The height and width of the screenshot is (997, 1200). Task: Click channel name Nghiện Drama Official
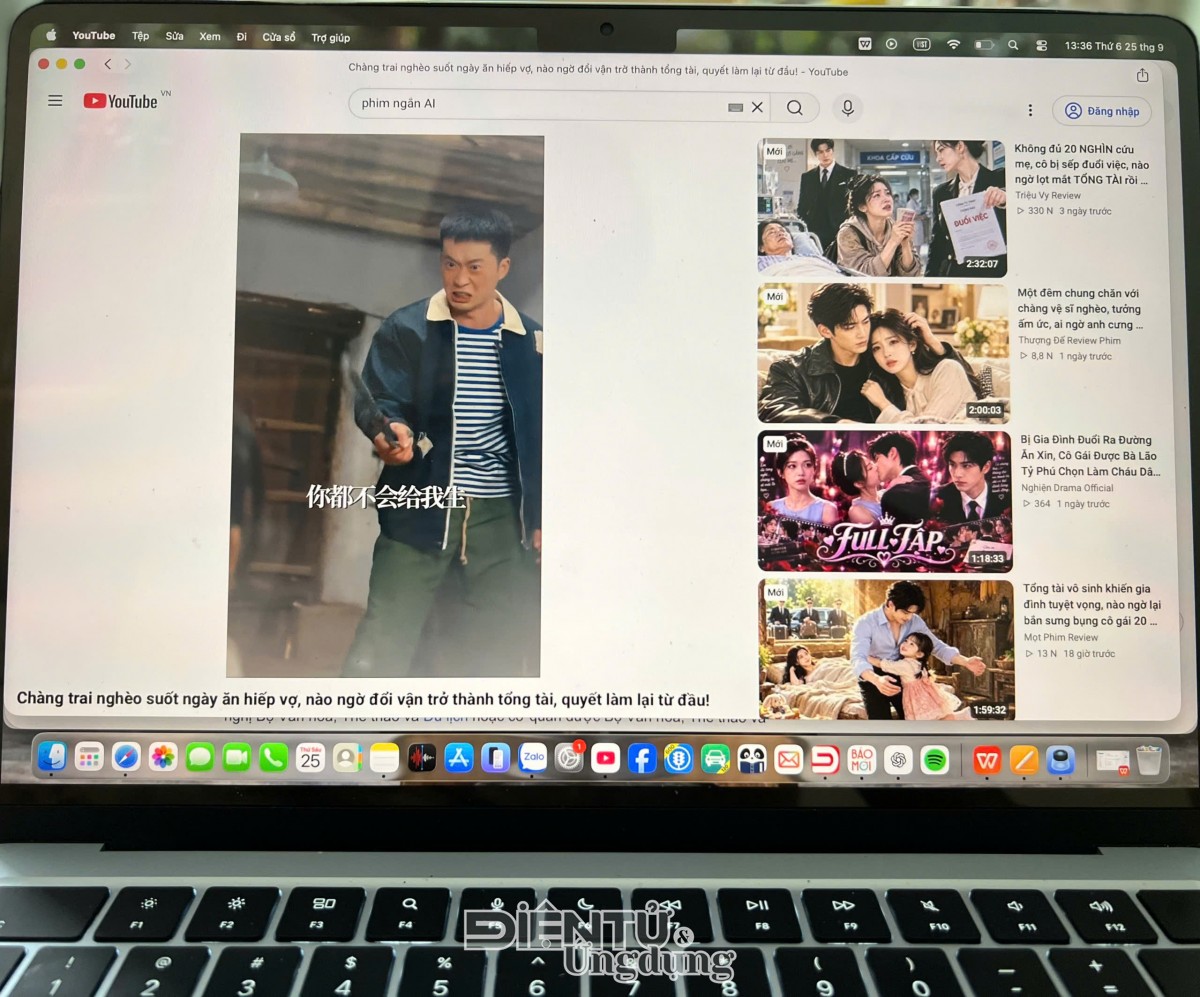(1067, 488)
